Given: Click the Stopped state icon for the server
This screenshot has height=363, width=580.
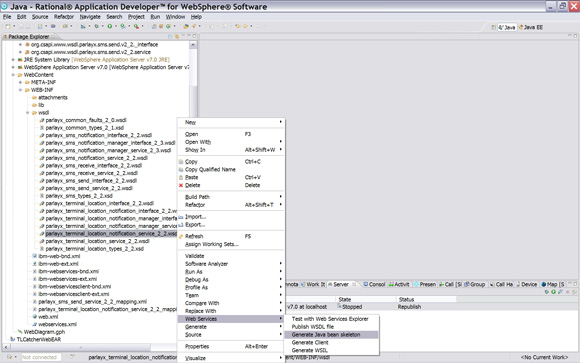Looking at the screenshot, I should pyautogui.click(x=339, y=306).
